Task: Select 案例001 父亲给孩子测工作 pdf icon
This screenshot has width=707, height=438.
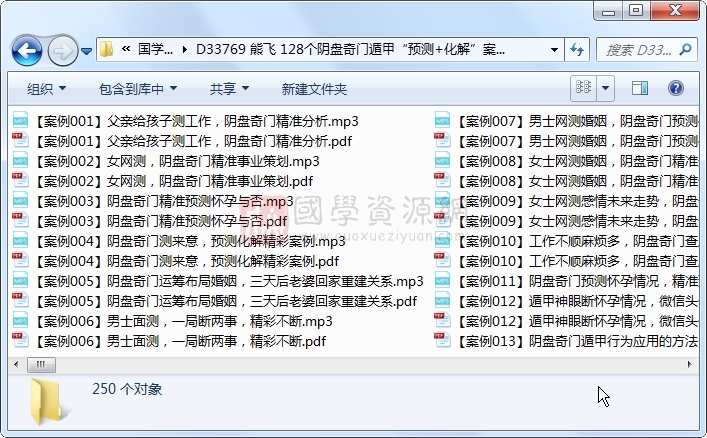Action: [20, 141]
